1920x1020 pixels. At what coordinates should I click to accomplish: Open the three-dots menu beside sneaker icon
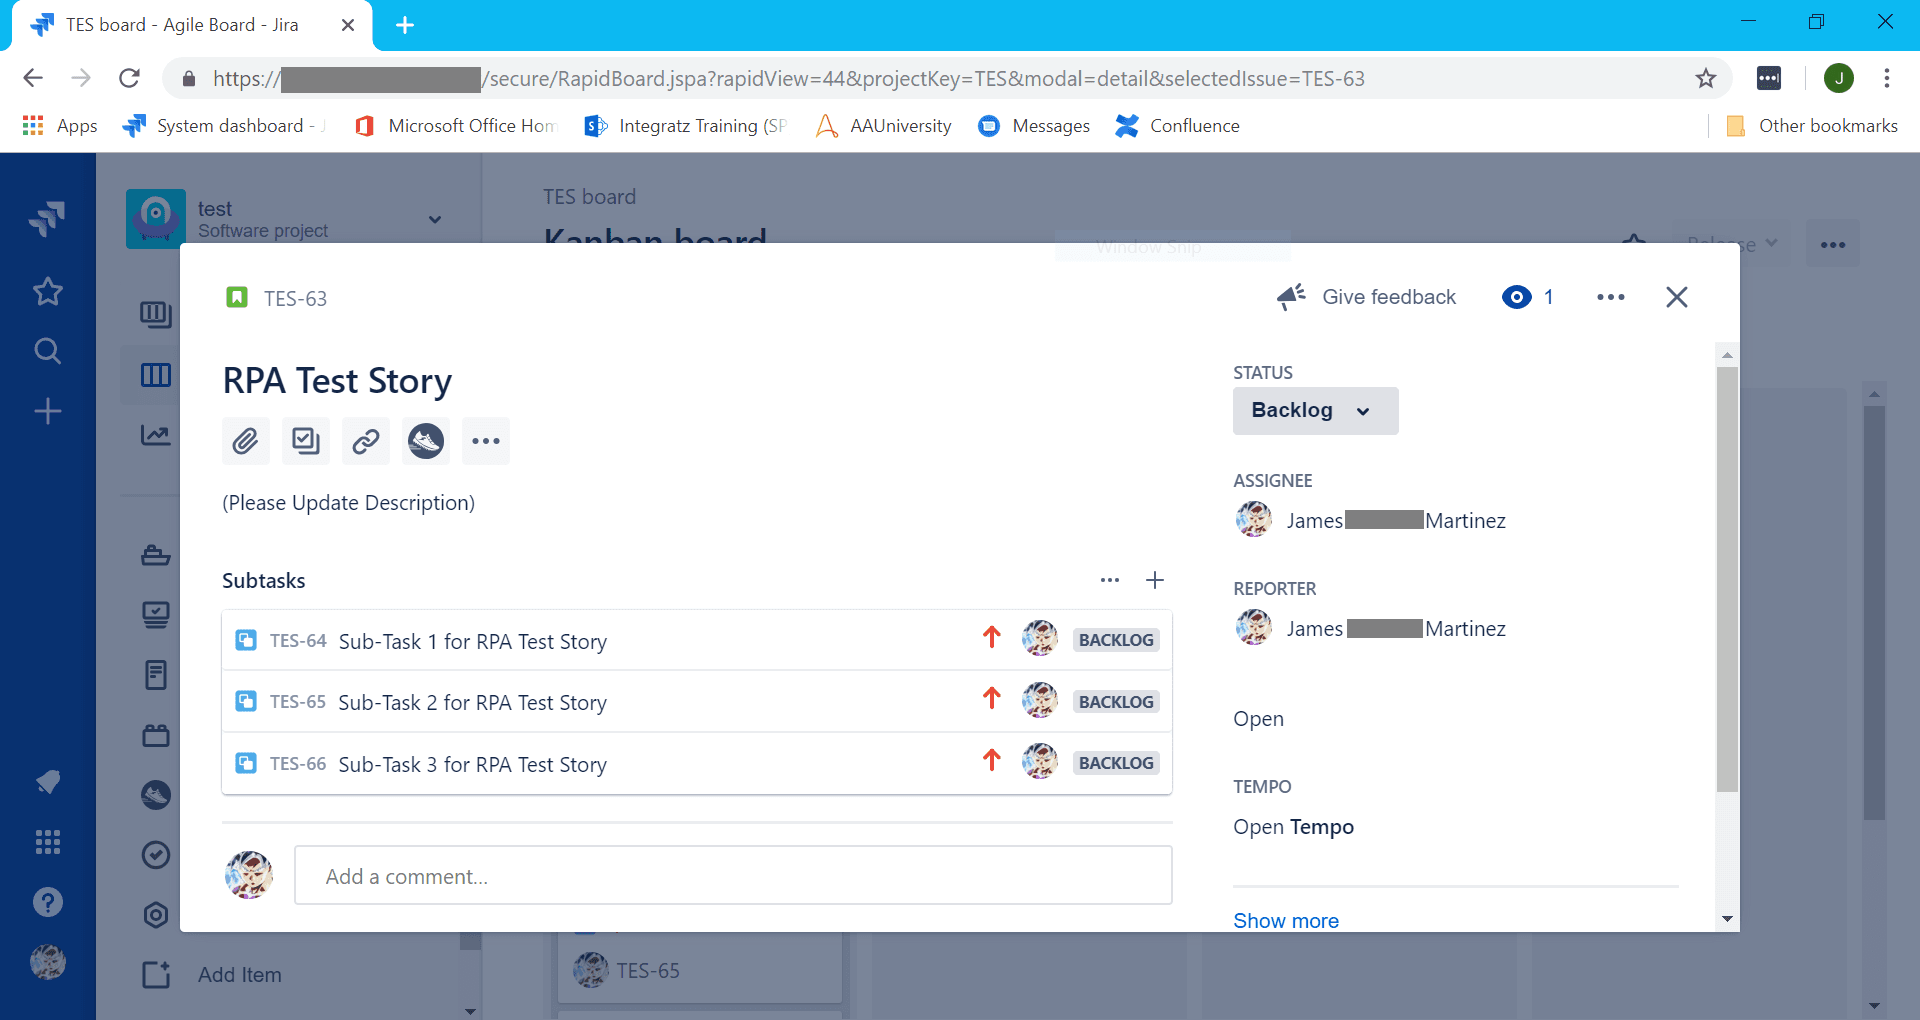(x=486, y=441)
